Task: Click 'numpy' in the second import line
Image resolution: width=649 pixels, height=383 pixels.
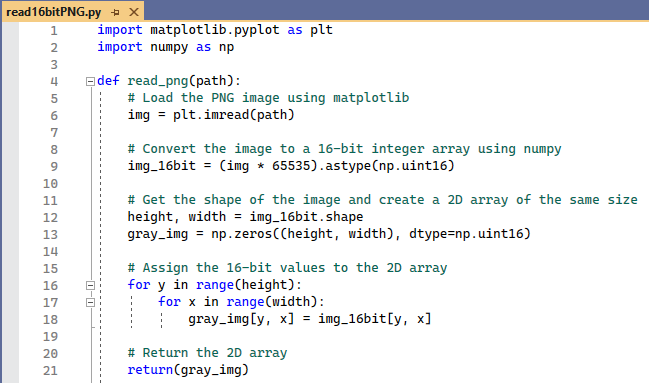Action: (x=169, y=47)
